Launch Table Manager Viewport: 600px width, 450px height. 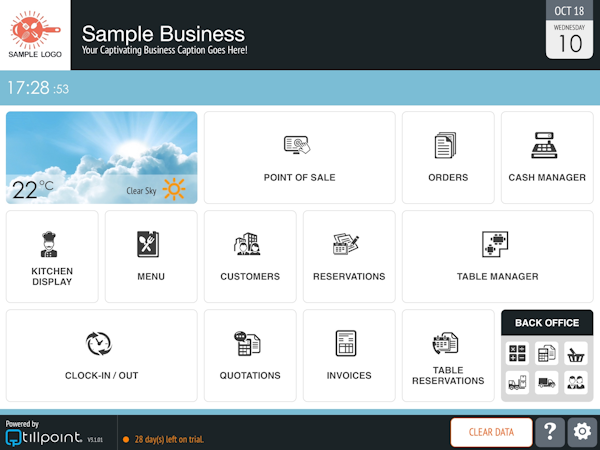click(497, 256)
